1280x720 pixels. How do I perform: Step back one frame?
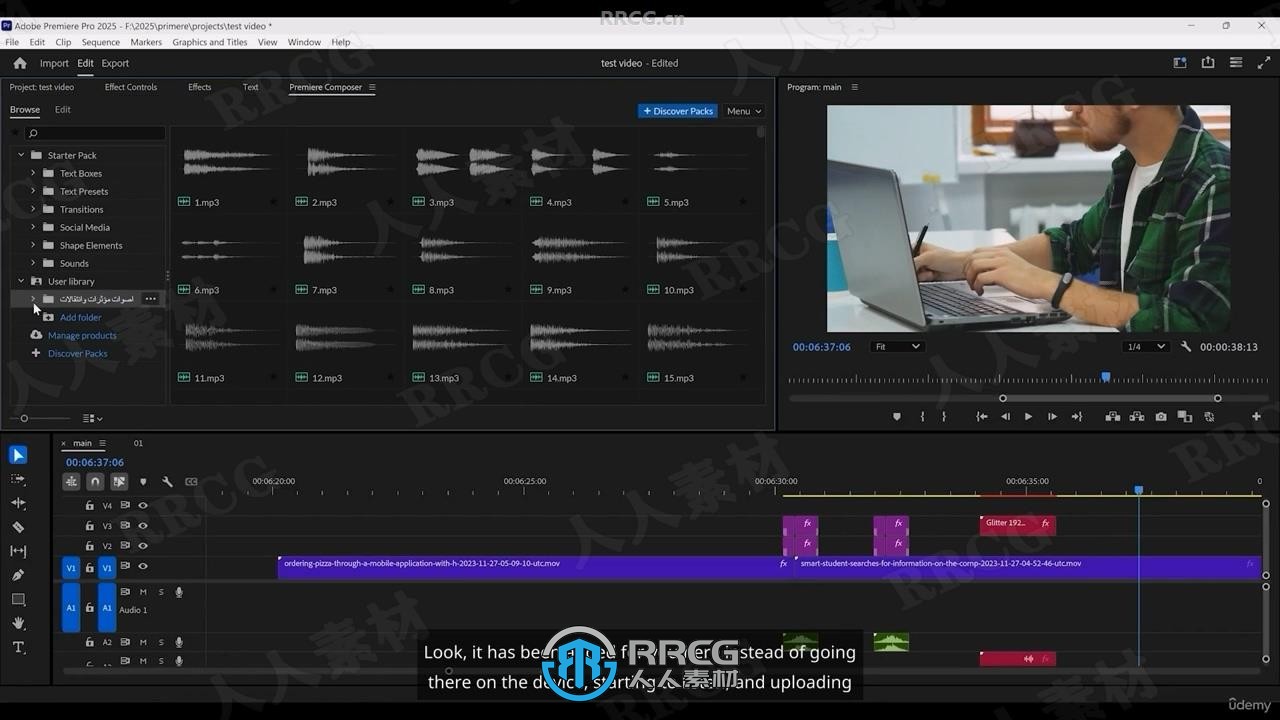tap(1005, 417)
